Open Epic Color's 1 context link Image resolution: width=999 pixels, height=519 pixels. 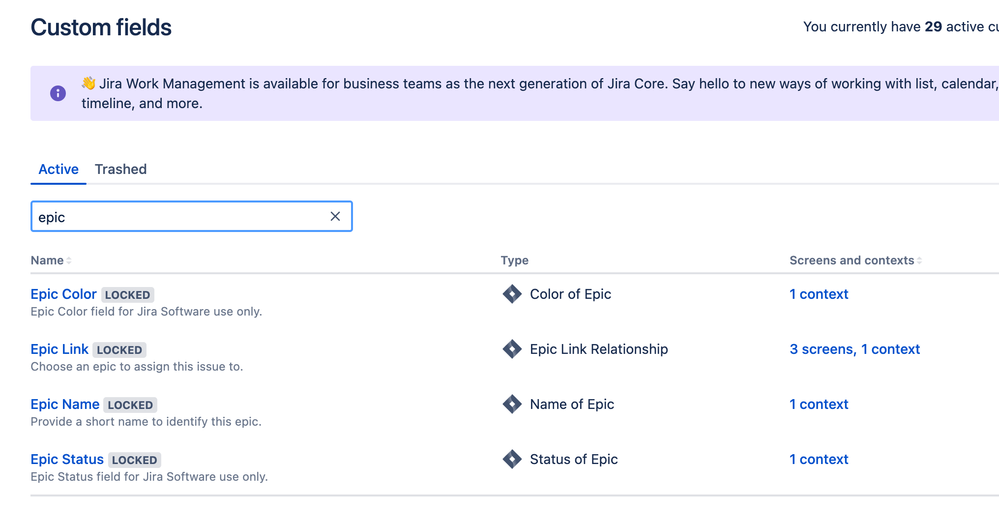[819, 294]
